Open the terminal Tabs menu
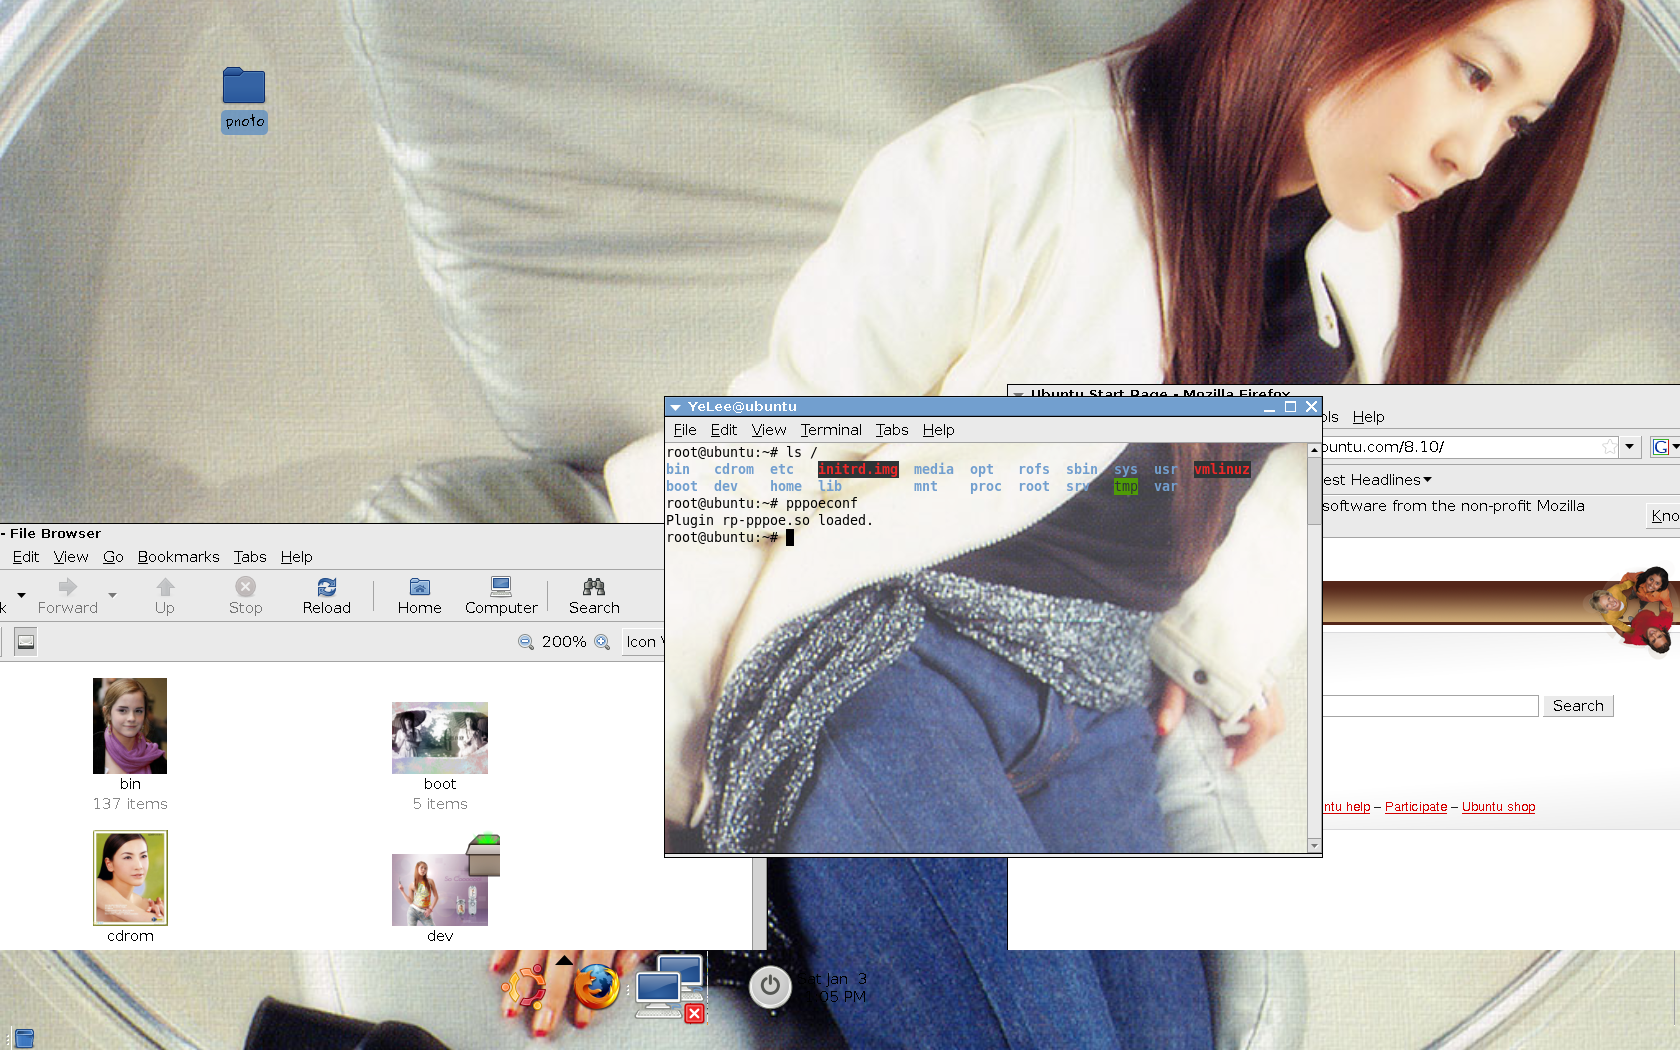 point(892,430)
